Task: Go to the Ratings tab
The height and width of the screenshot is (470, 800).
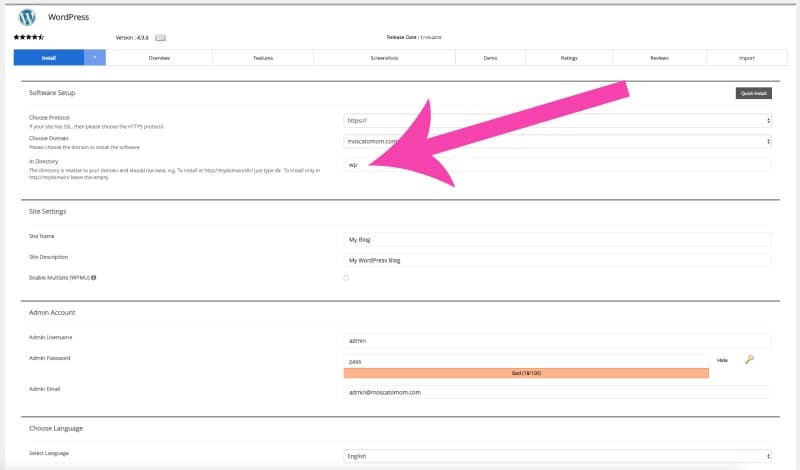Action: (x=569, y=58)
